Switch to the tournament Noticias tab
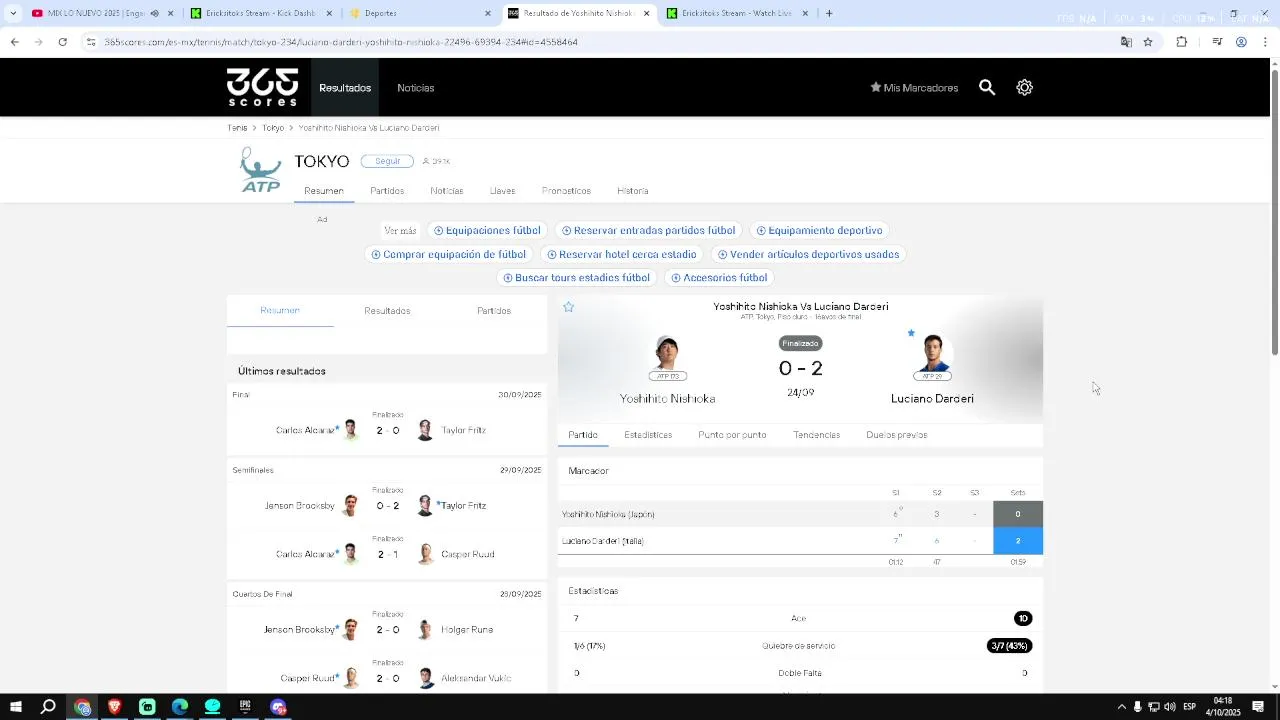Viewport: 1280px width, 720px height. [x=447, y=191]
